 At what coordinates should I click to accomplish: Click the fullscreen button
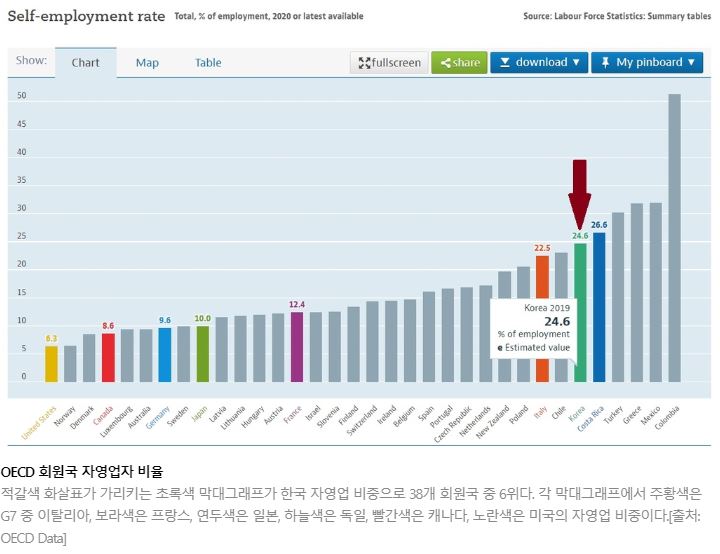pyautogui.click(x=389, y=62)
